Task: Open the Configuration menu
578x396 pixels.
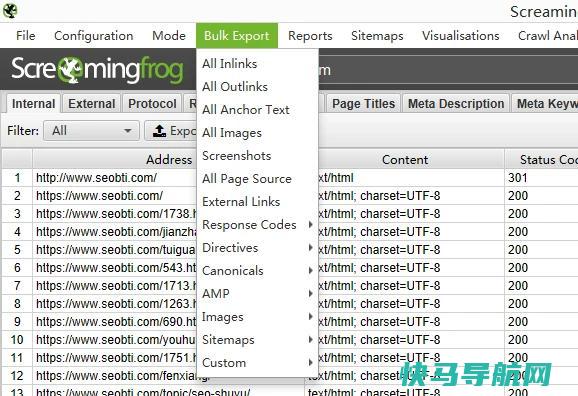Action: tap(94, 36)
